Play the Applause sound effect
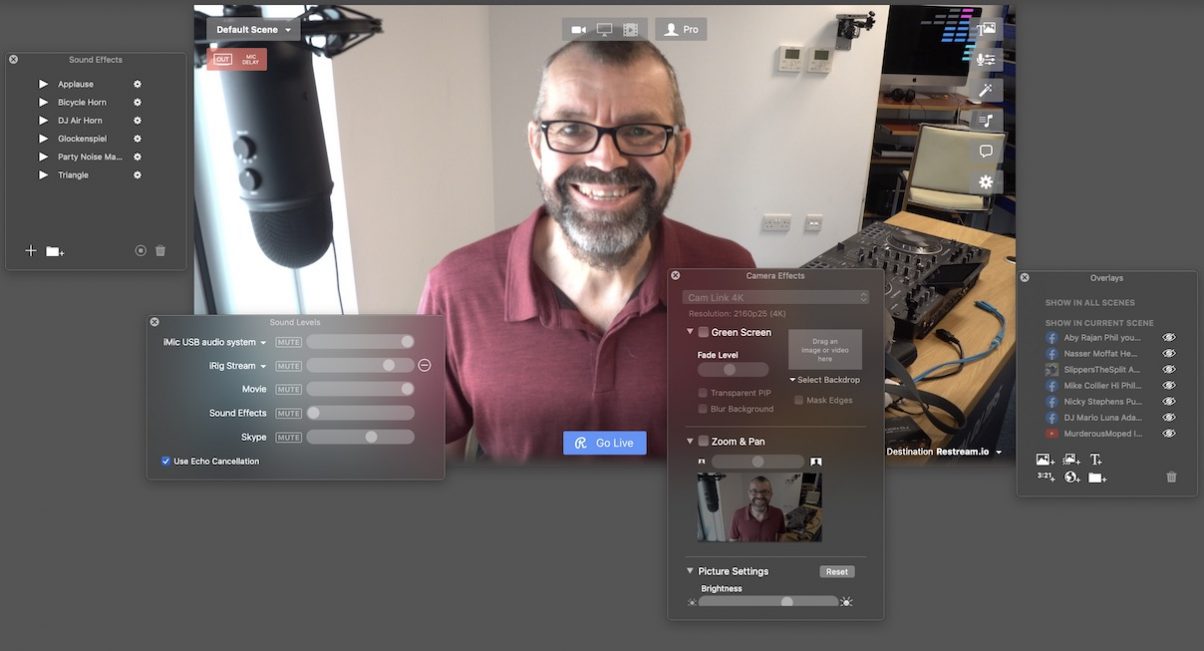 (x=43, y=84)
